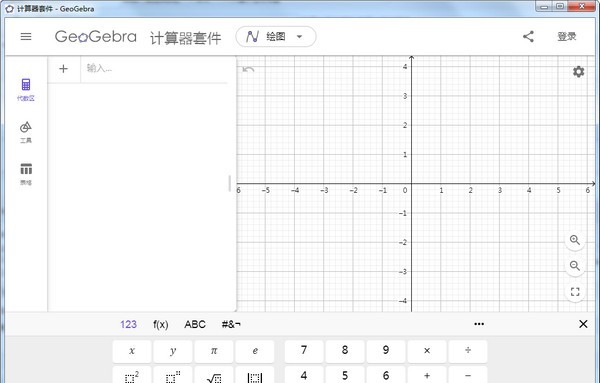
Task: Tap the π key on keyboard
Action: (x=214, y=351)
